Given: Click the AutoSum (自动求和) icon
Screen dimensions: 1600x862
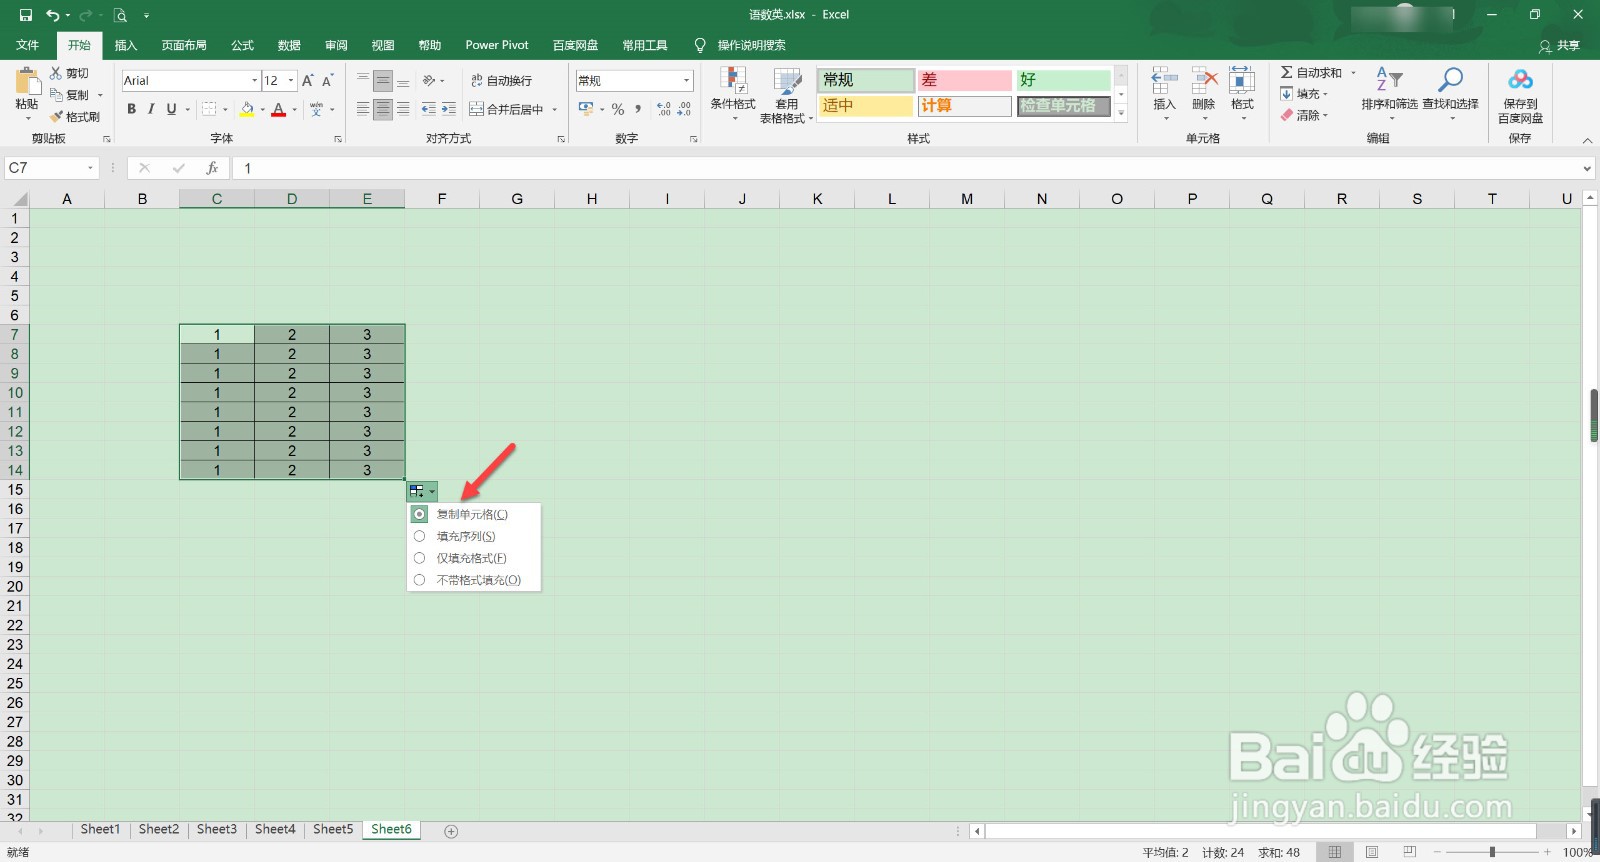Looking at the screenshot, I should coord(1287,72).
